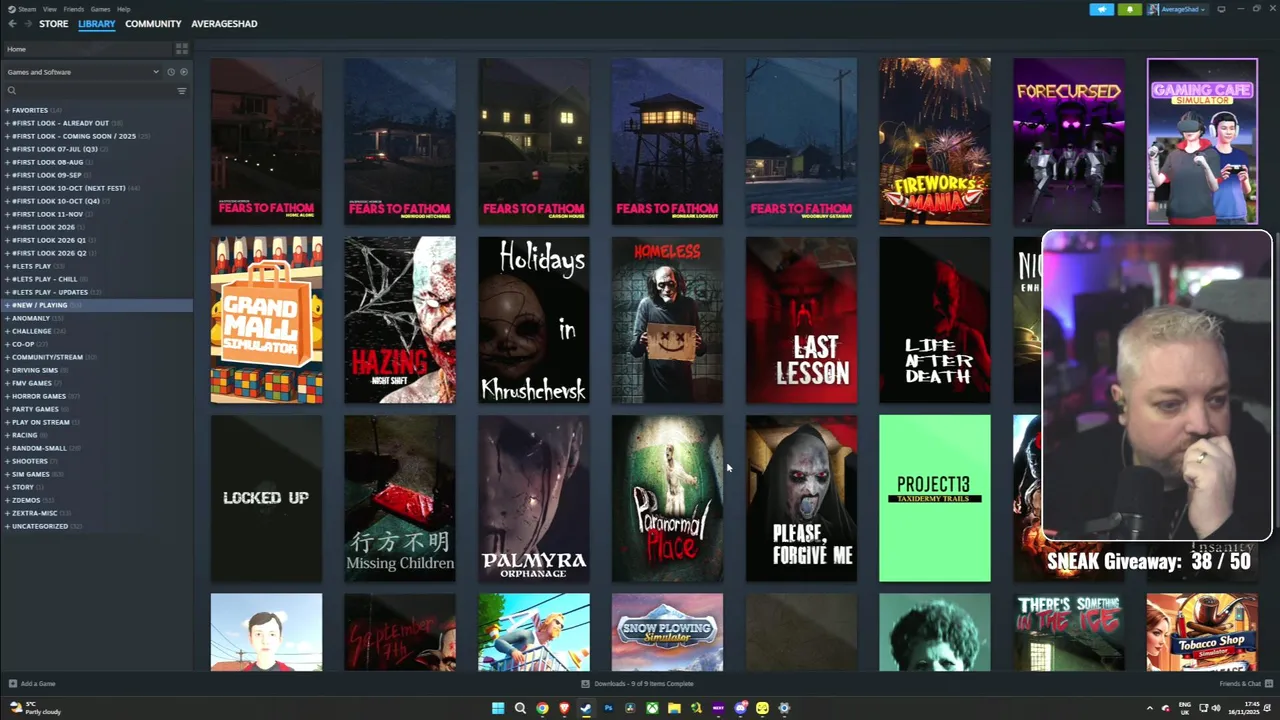The image size is (1280, 720).
Task: Go forward with the navigation arrow
Action: point(27,24)
